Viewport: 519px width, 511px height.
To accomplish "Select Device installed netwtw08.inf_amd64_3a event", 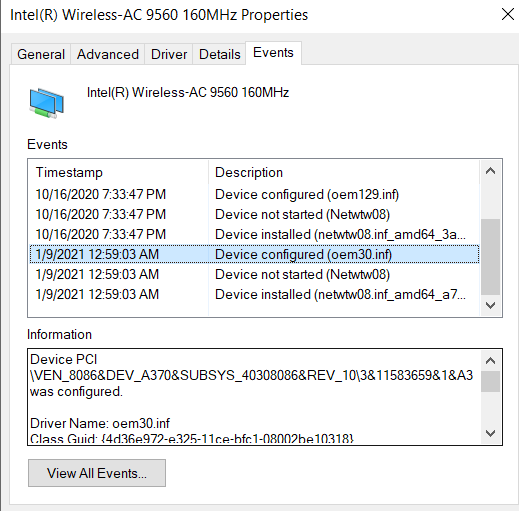I will 254,234.
